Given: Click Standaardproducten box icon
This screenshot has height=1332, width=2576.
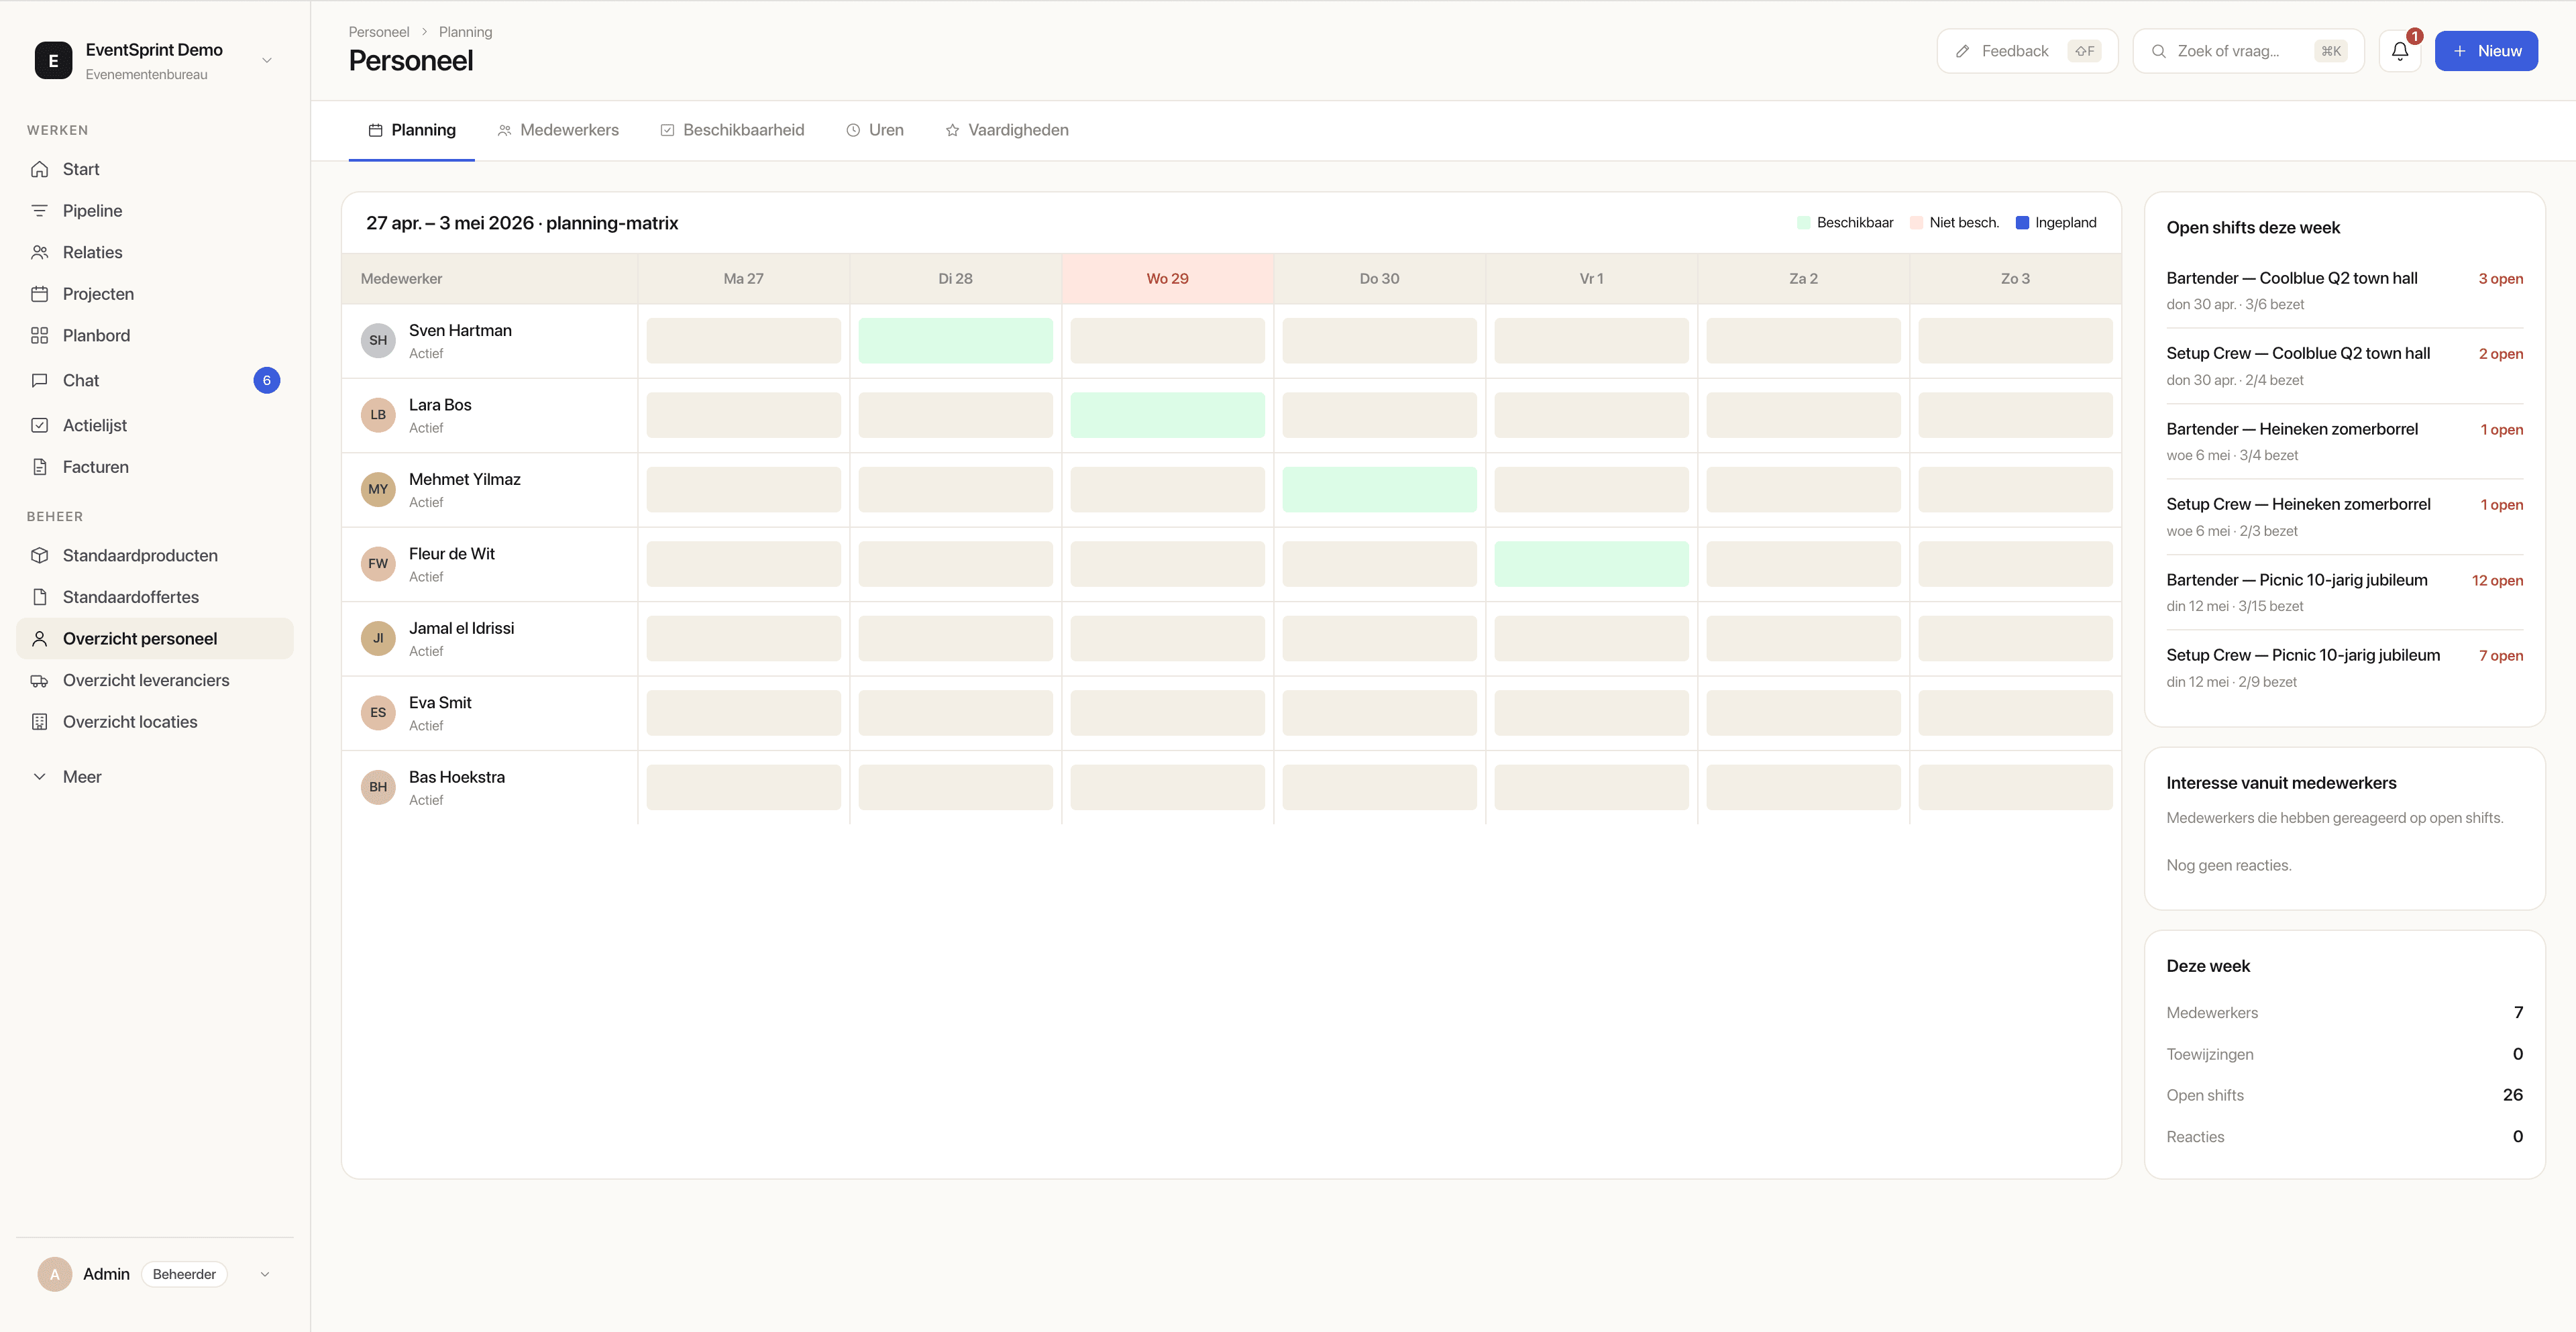Looking at the screenshot, I should click(x=40, y=556).
